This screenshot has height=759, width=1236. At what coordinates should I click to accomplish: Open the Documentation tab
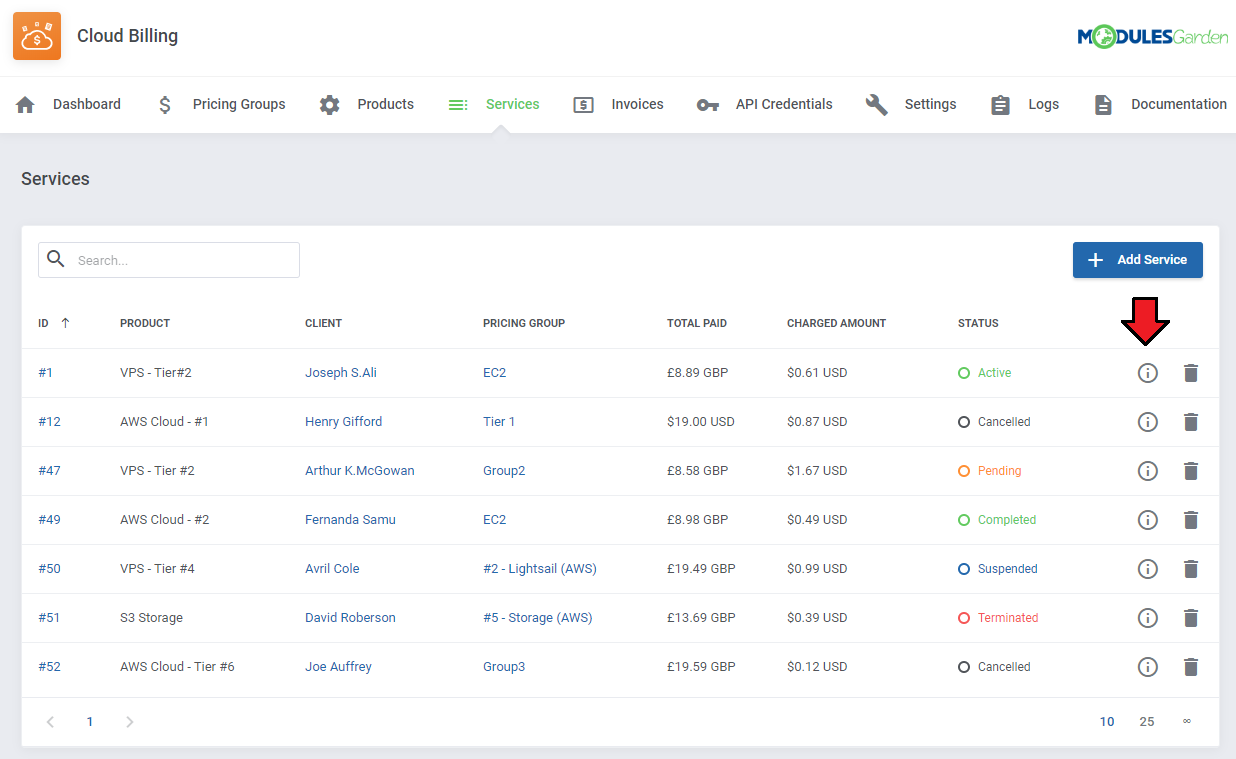1160,104
